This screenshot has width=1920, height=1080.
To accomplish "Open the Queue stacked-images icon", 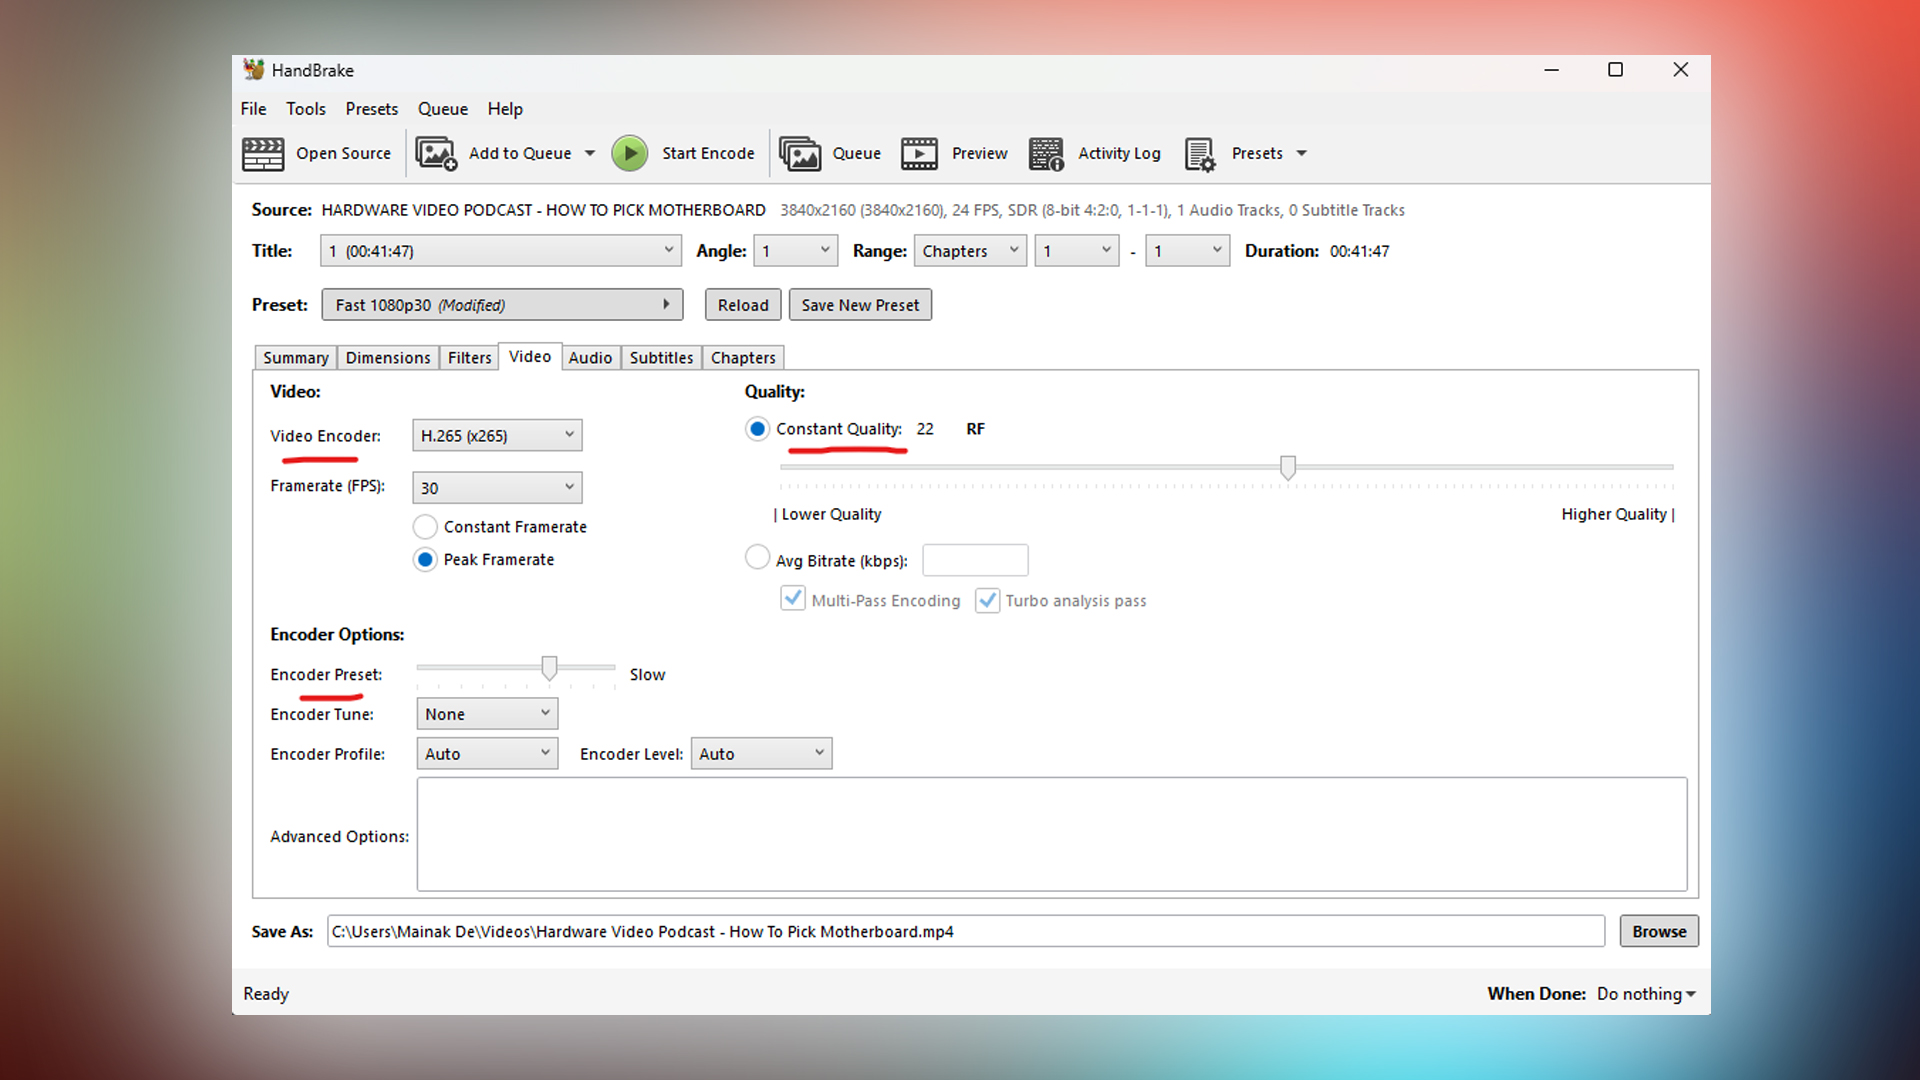I will 800,153.
